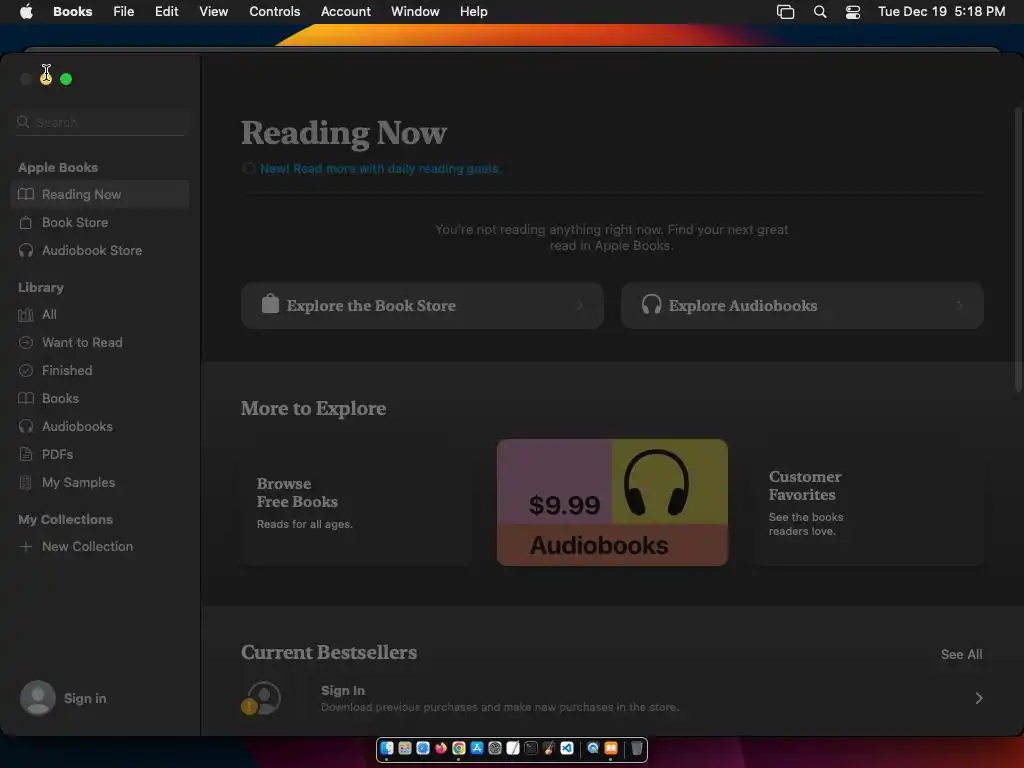
Task: Open Control Center in menu bar
Action: (x=852, y=12)
